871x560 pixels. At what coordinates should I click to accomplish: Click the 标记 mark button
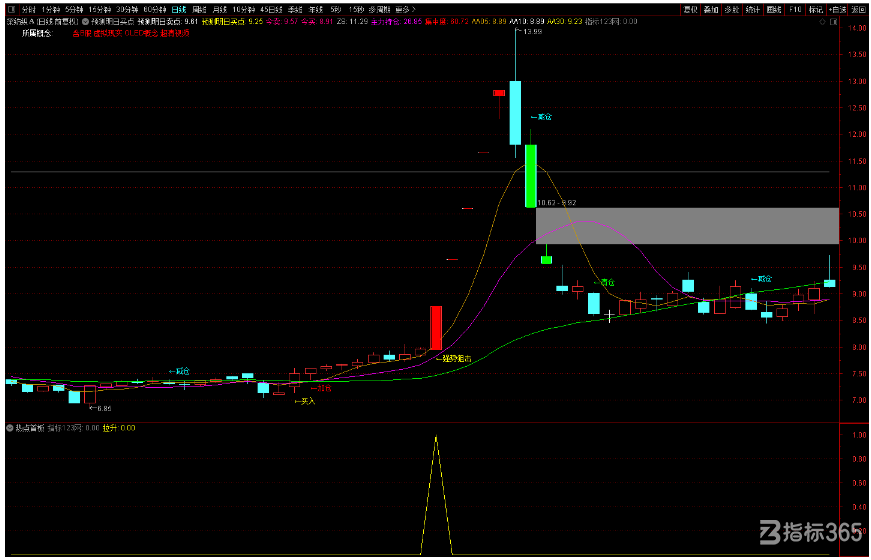815,9
